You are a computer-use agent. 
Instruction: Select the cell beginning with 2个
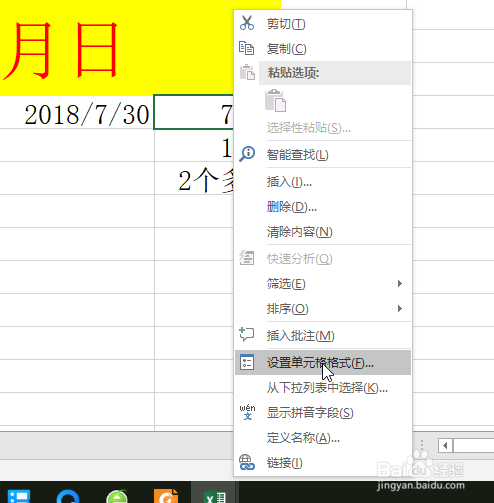click(194, 178)
